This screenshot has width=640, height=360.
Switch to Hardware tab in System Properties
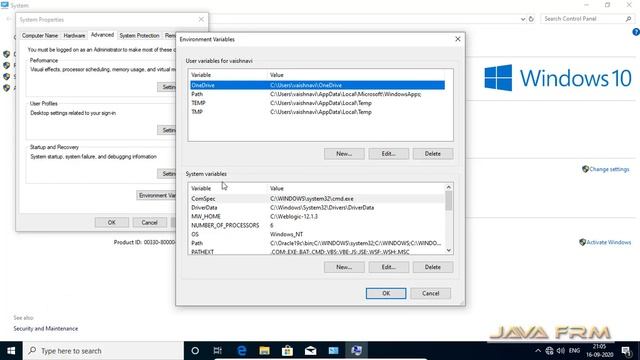click(x=74, y=36)
